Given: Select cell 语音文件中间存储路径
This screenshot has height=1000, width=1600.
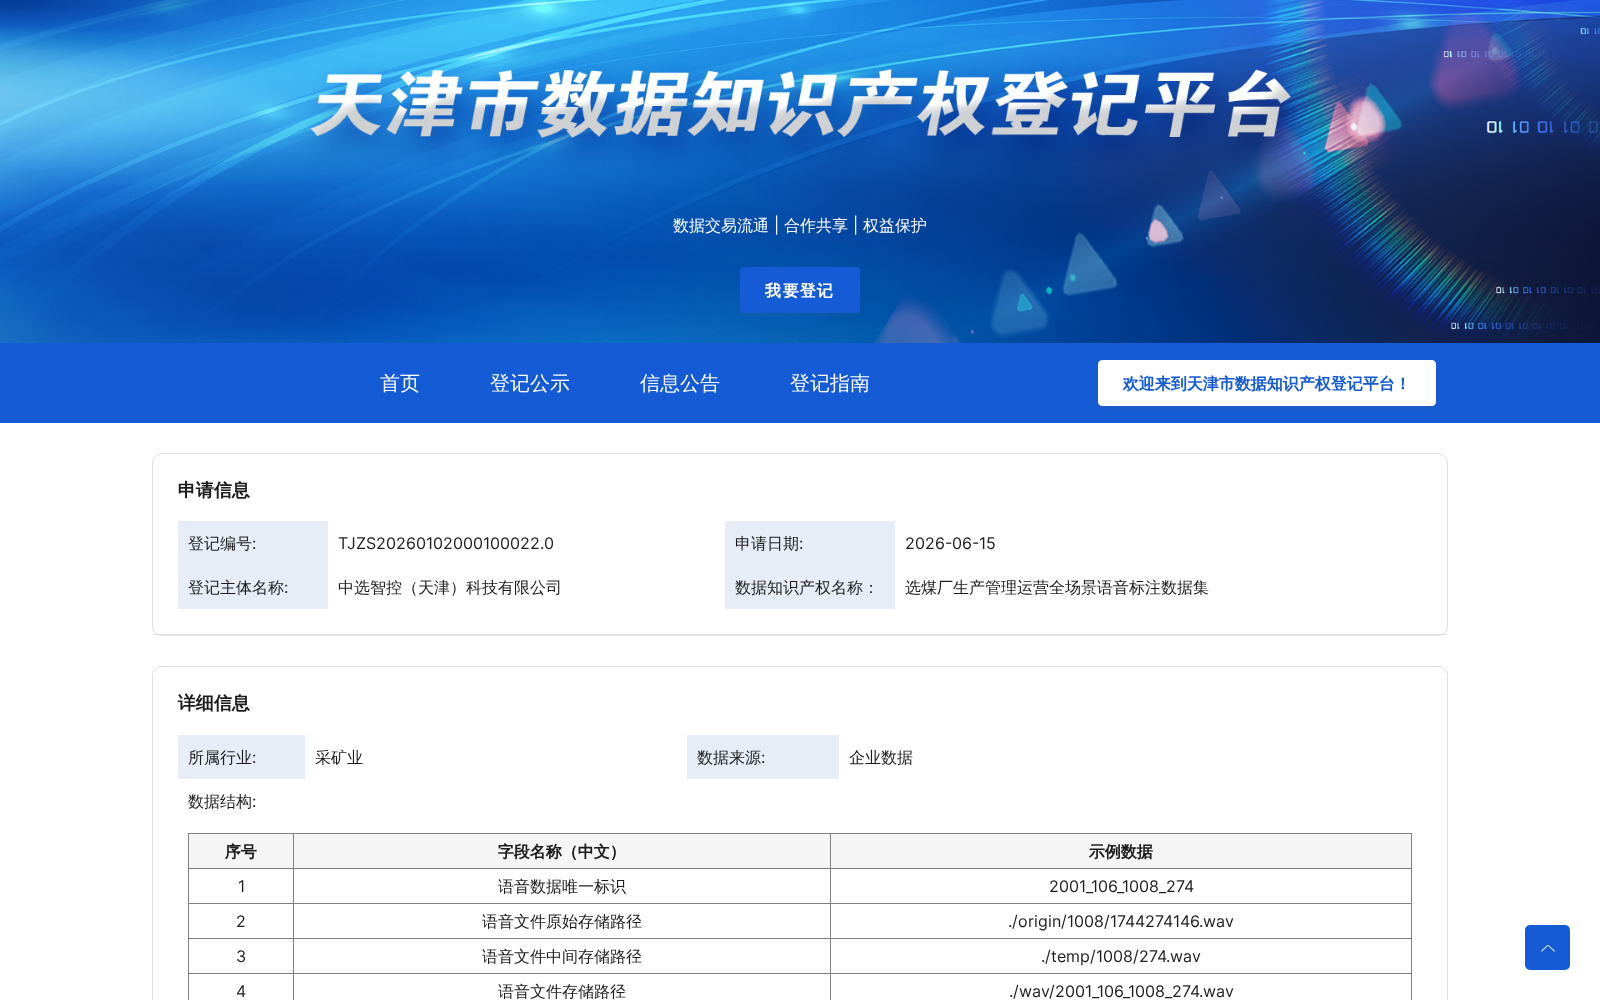Looking at the screenshot, I should [x=562, y=956].
